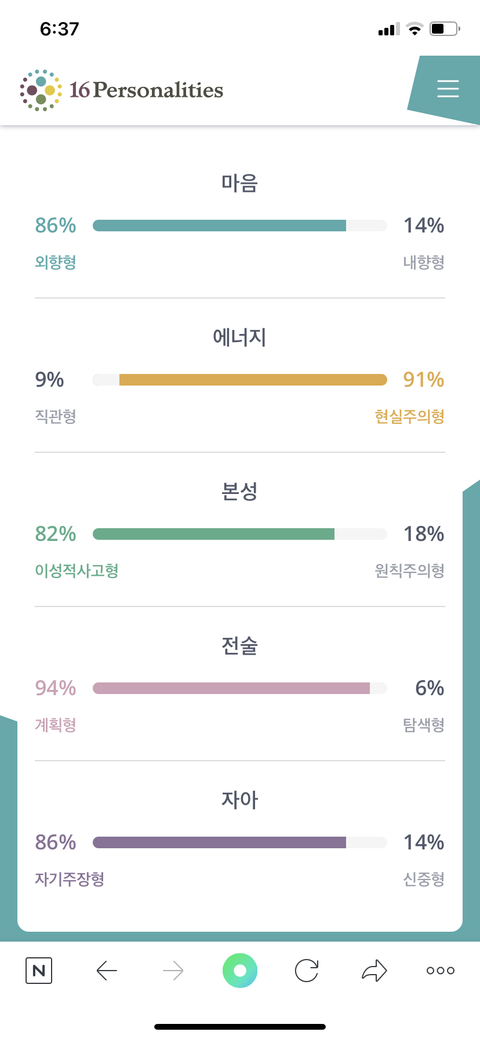
Task: Tap the 본성 section heading
Action: click(x=240, y=492)
